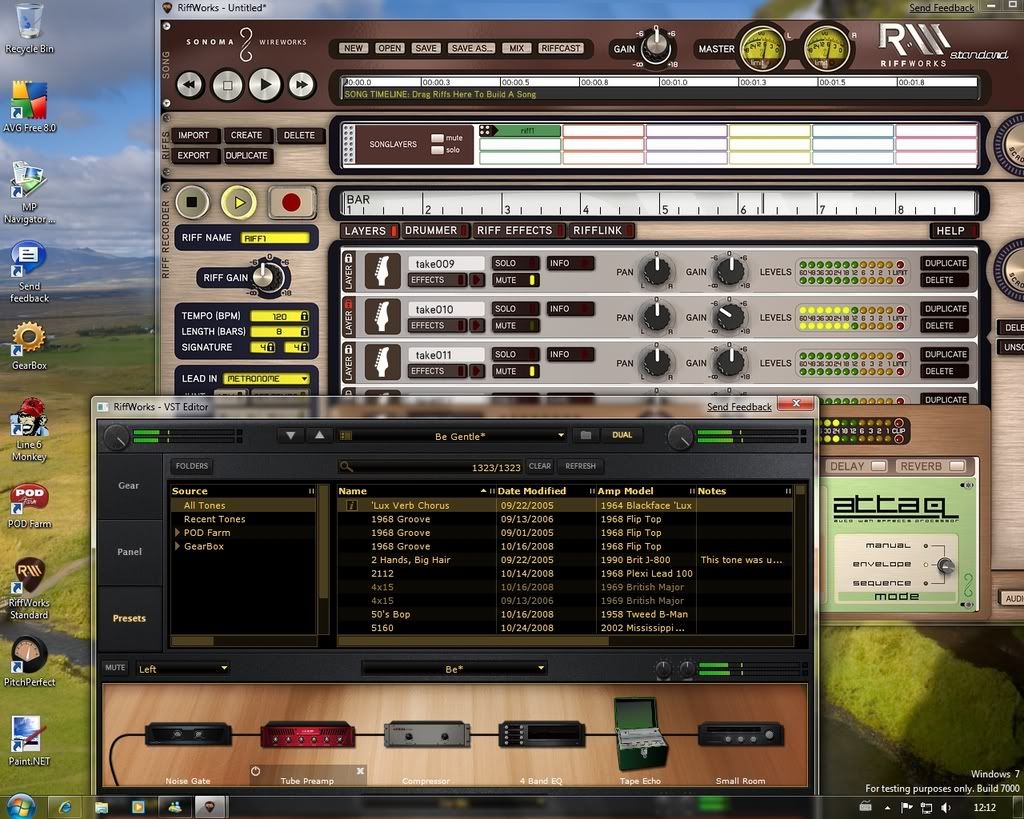Open the Presets side tab
Viewport: 1024px width, 819px height.
(129, 618)
